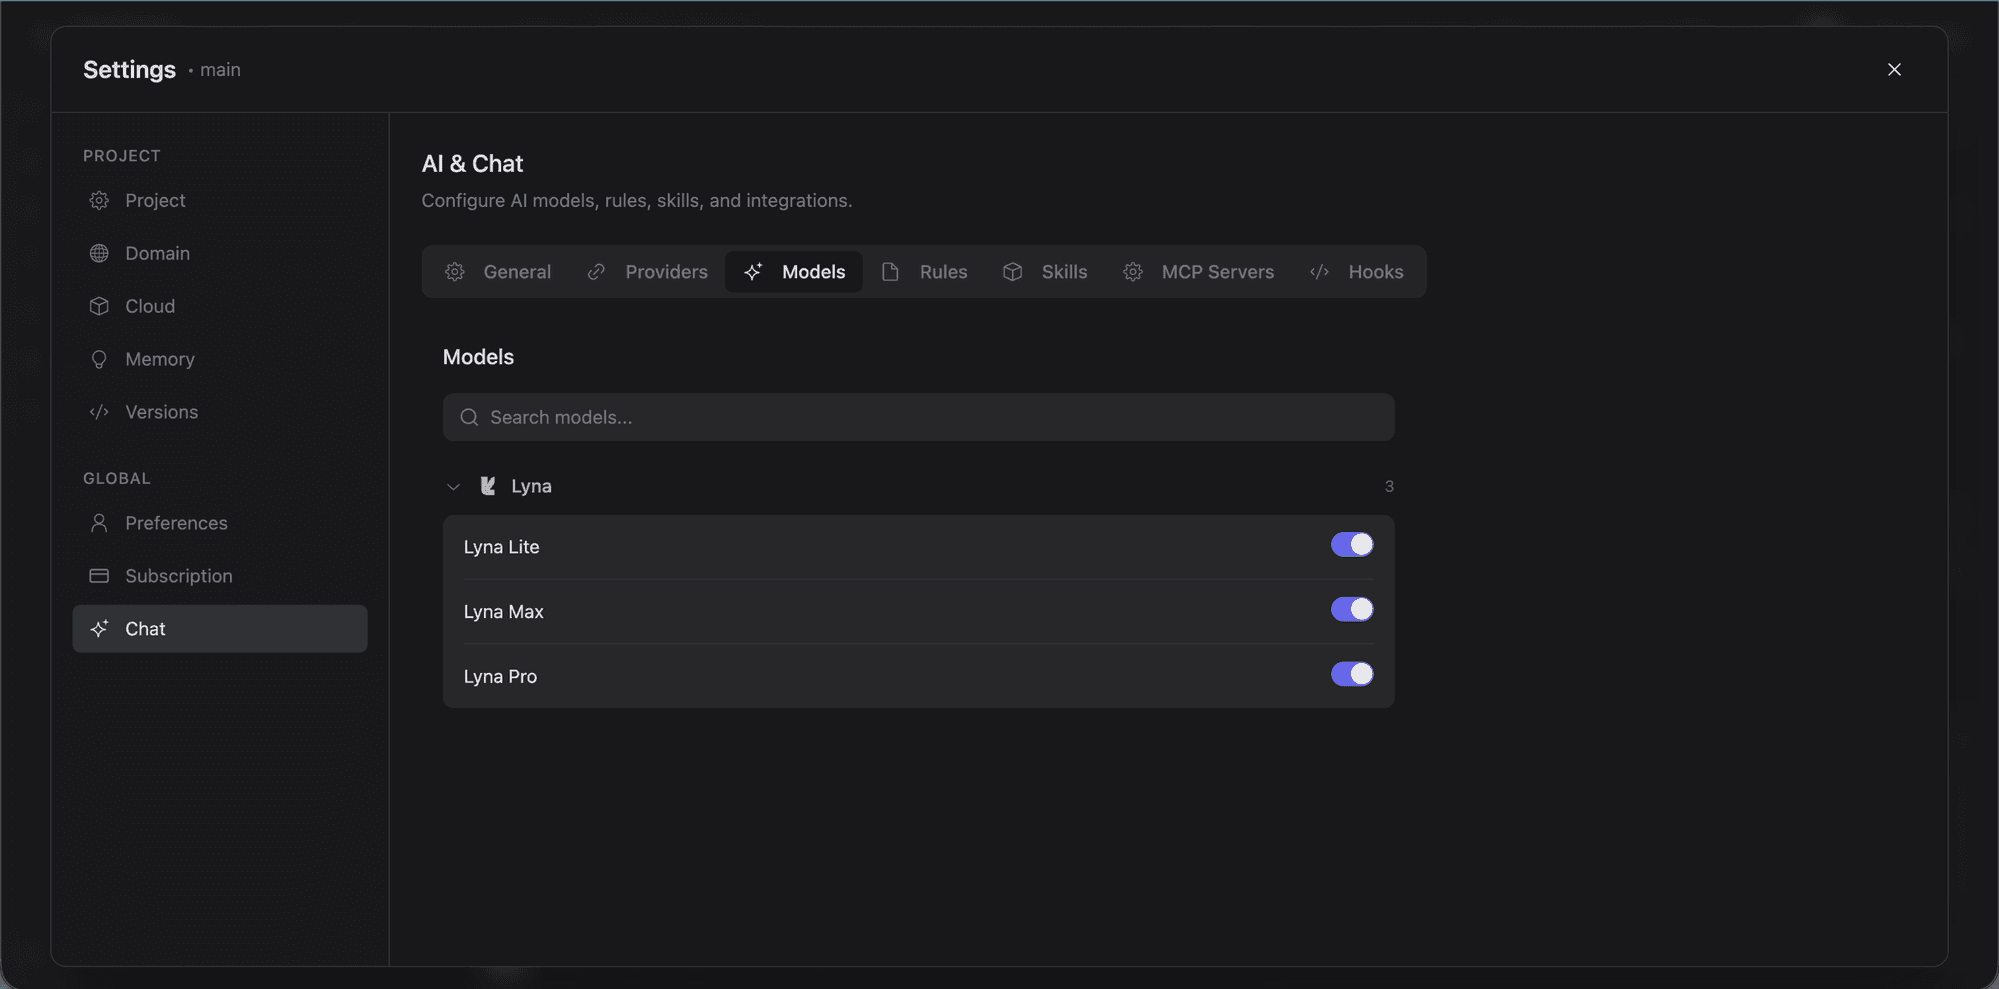
Task: Click the Cloud cube icon
Action: click(99, 307)
